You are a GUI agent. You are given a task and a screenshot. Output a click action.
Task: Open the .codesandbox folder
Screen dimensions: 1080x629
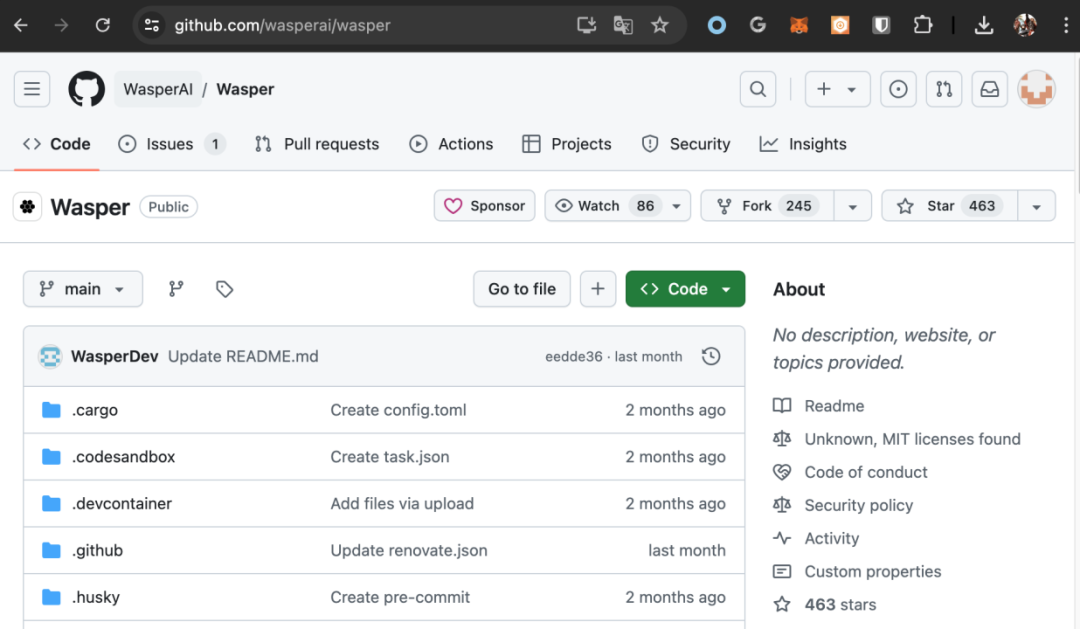click(x=123, y=457)
